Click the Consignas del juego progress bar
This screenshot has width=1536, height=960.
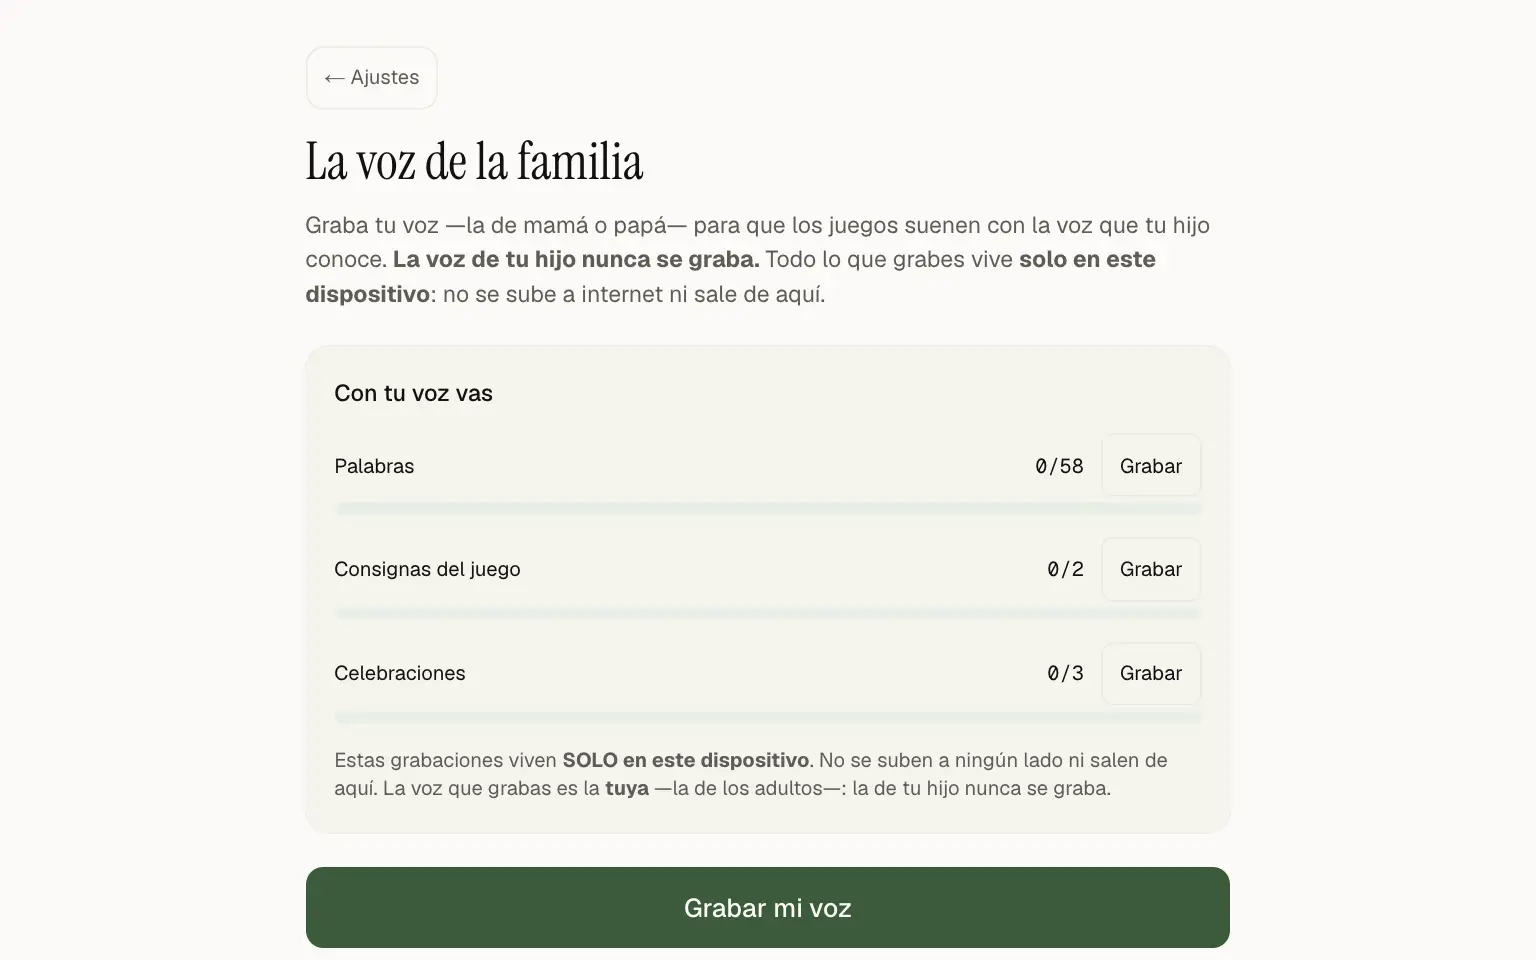point(768,613)
